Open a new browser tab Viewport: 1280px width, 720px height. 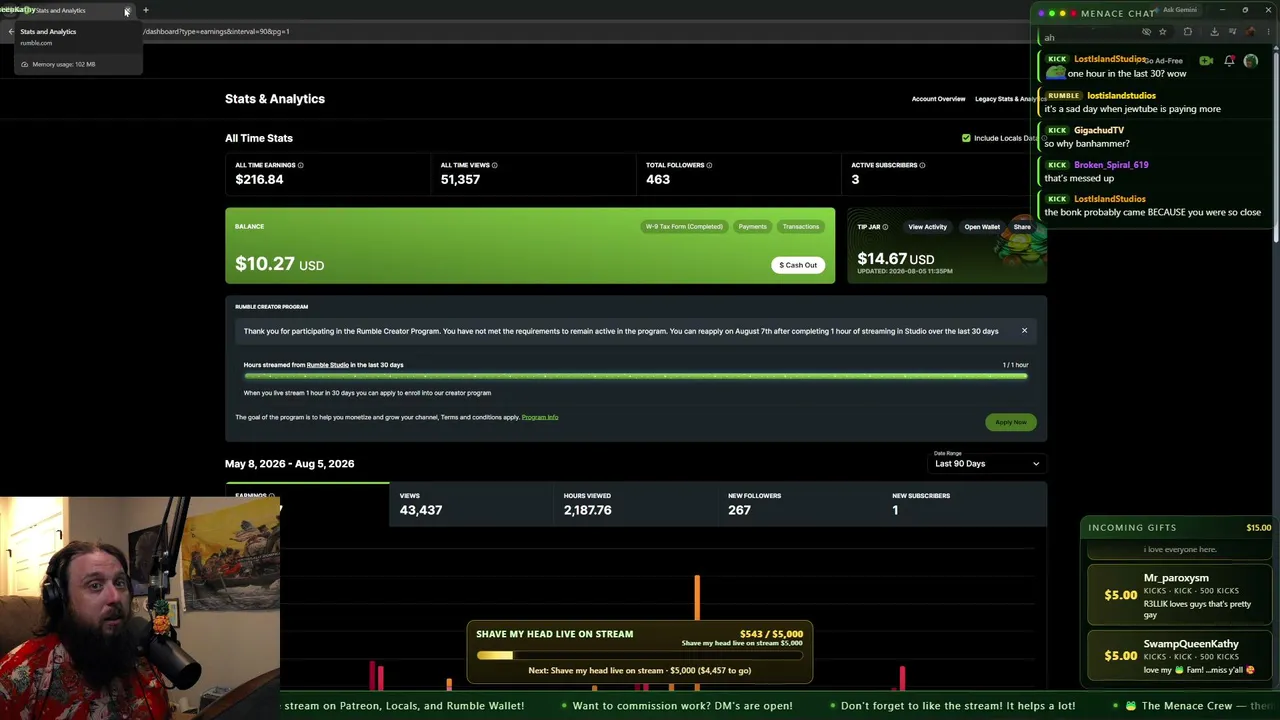click(x=146, y=11)
